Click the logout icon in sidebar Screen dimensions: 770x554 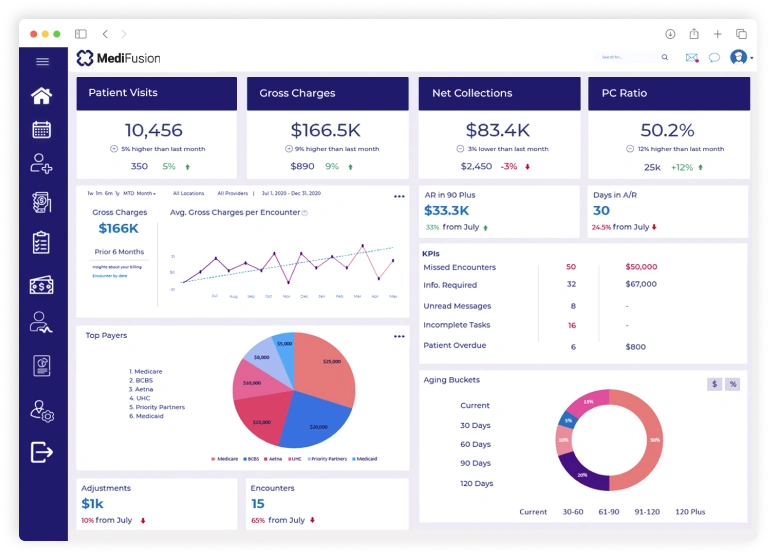(x=41, y=452)
